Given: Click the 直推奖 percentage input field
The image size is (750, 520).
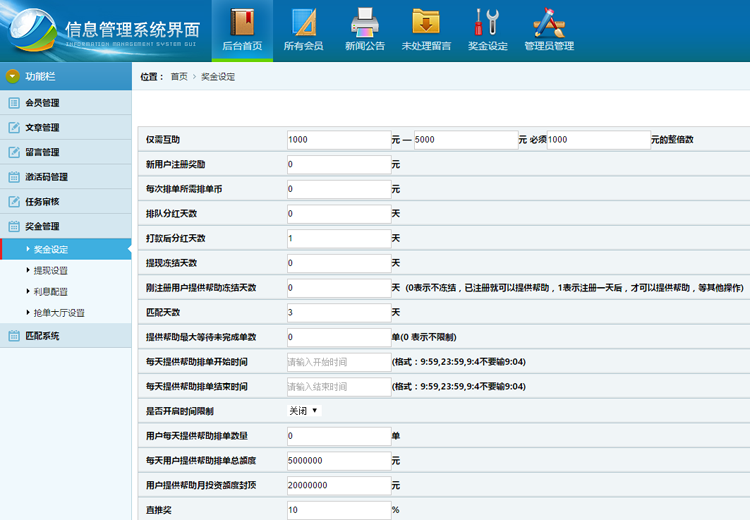Looking at the screenshot, I should (337, 510).
